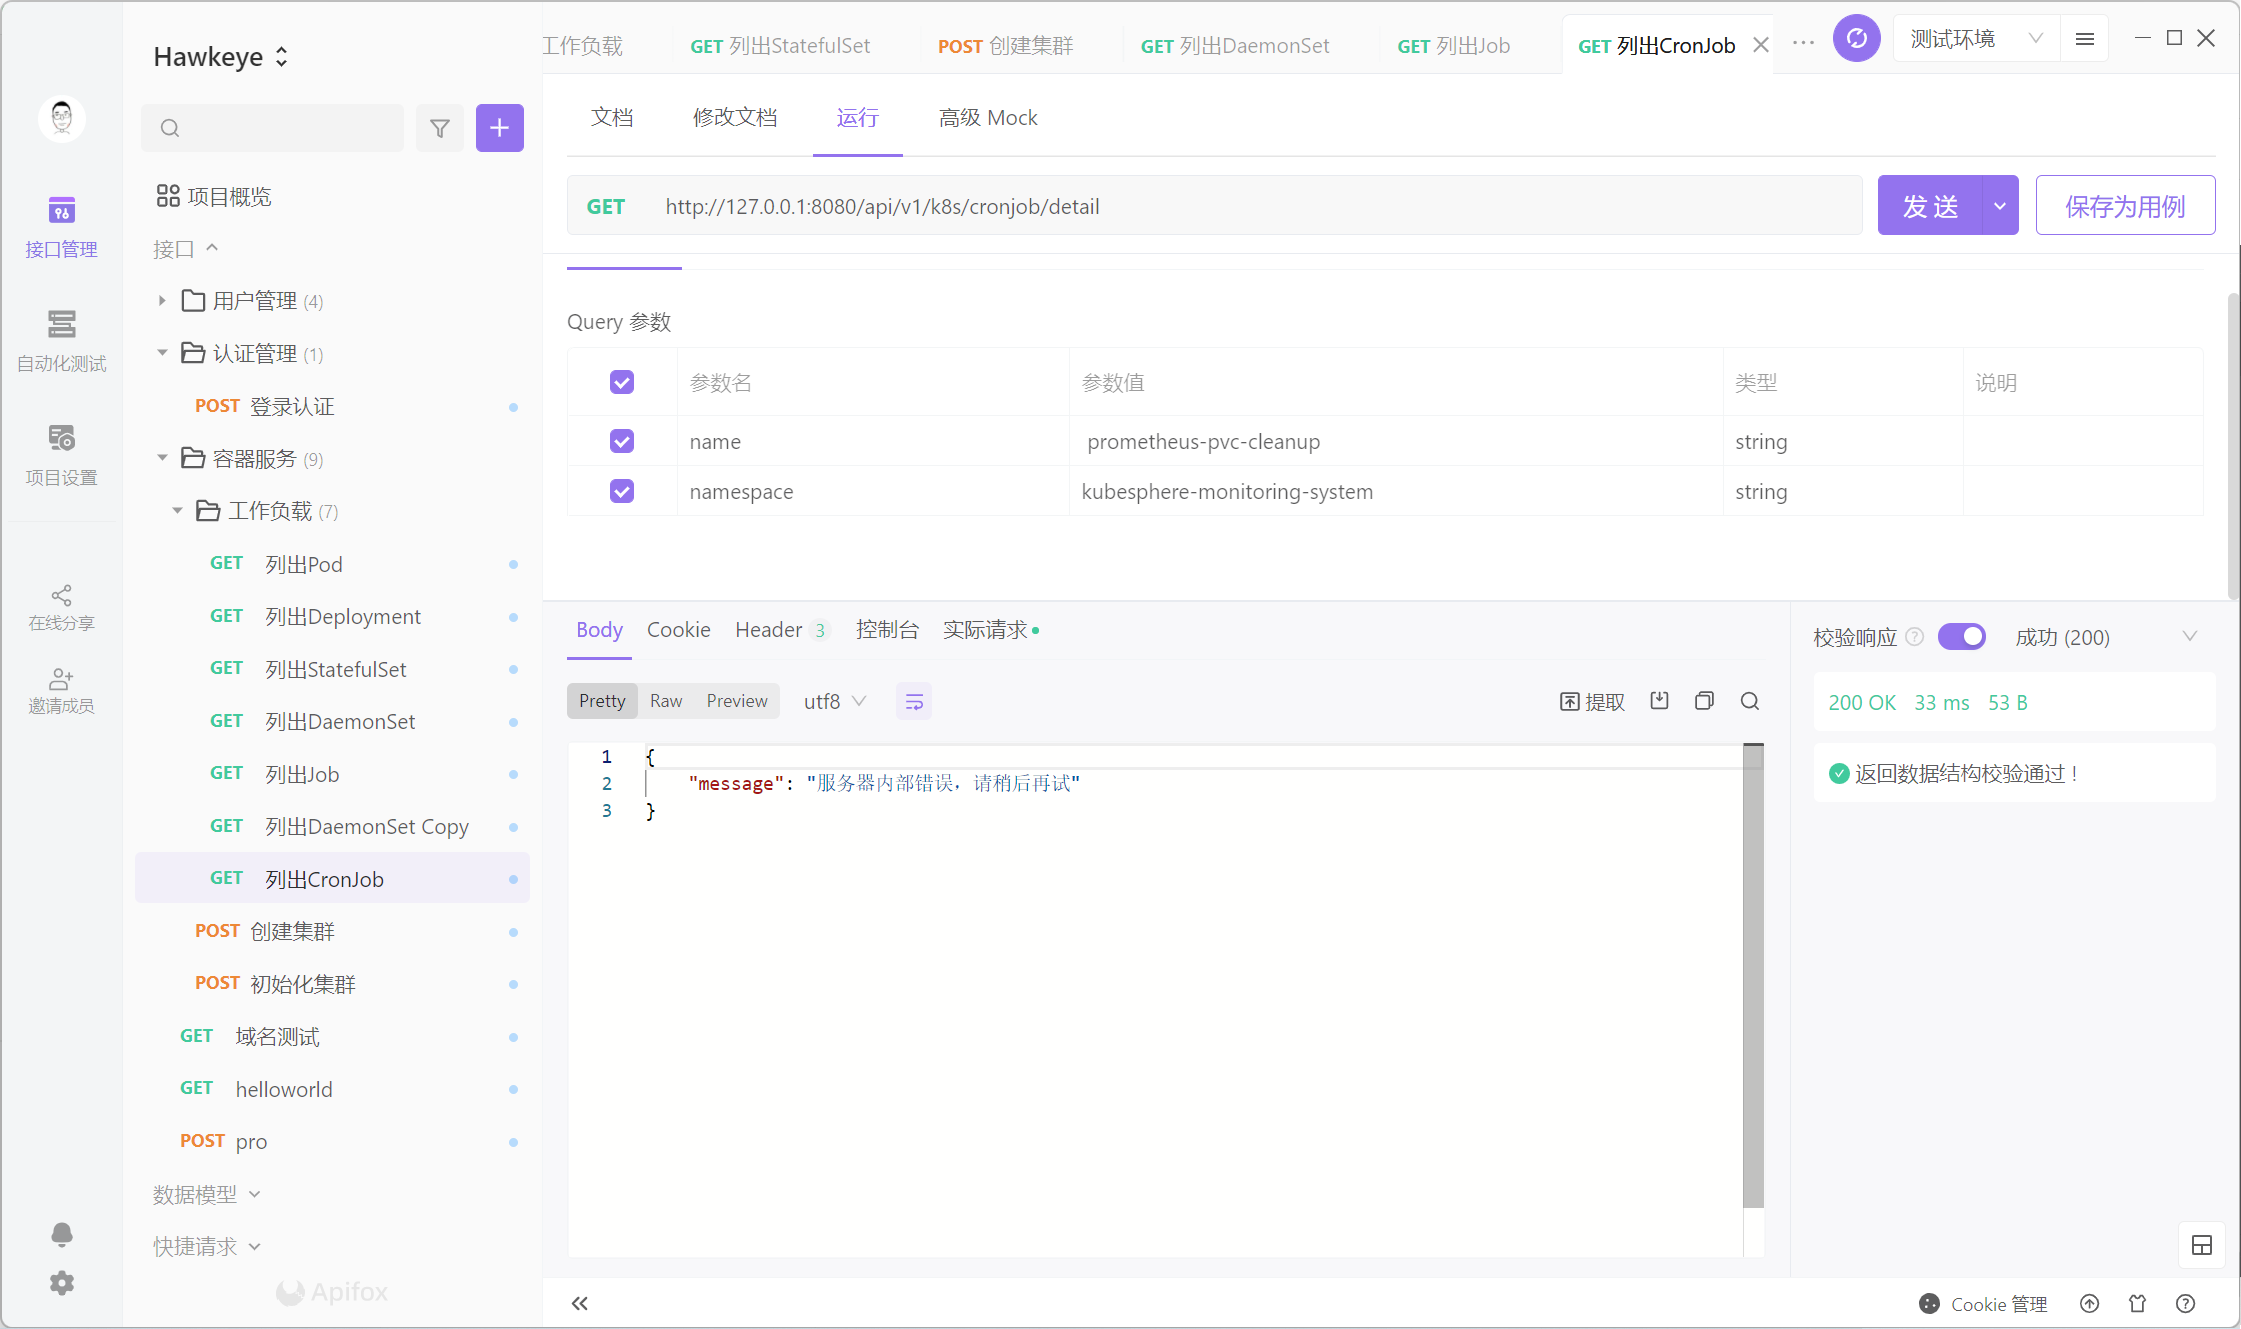Open the 成功 (200) response dropdown

click(x=2105, y=637)
